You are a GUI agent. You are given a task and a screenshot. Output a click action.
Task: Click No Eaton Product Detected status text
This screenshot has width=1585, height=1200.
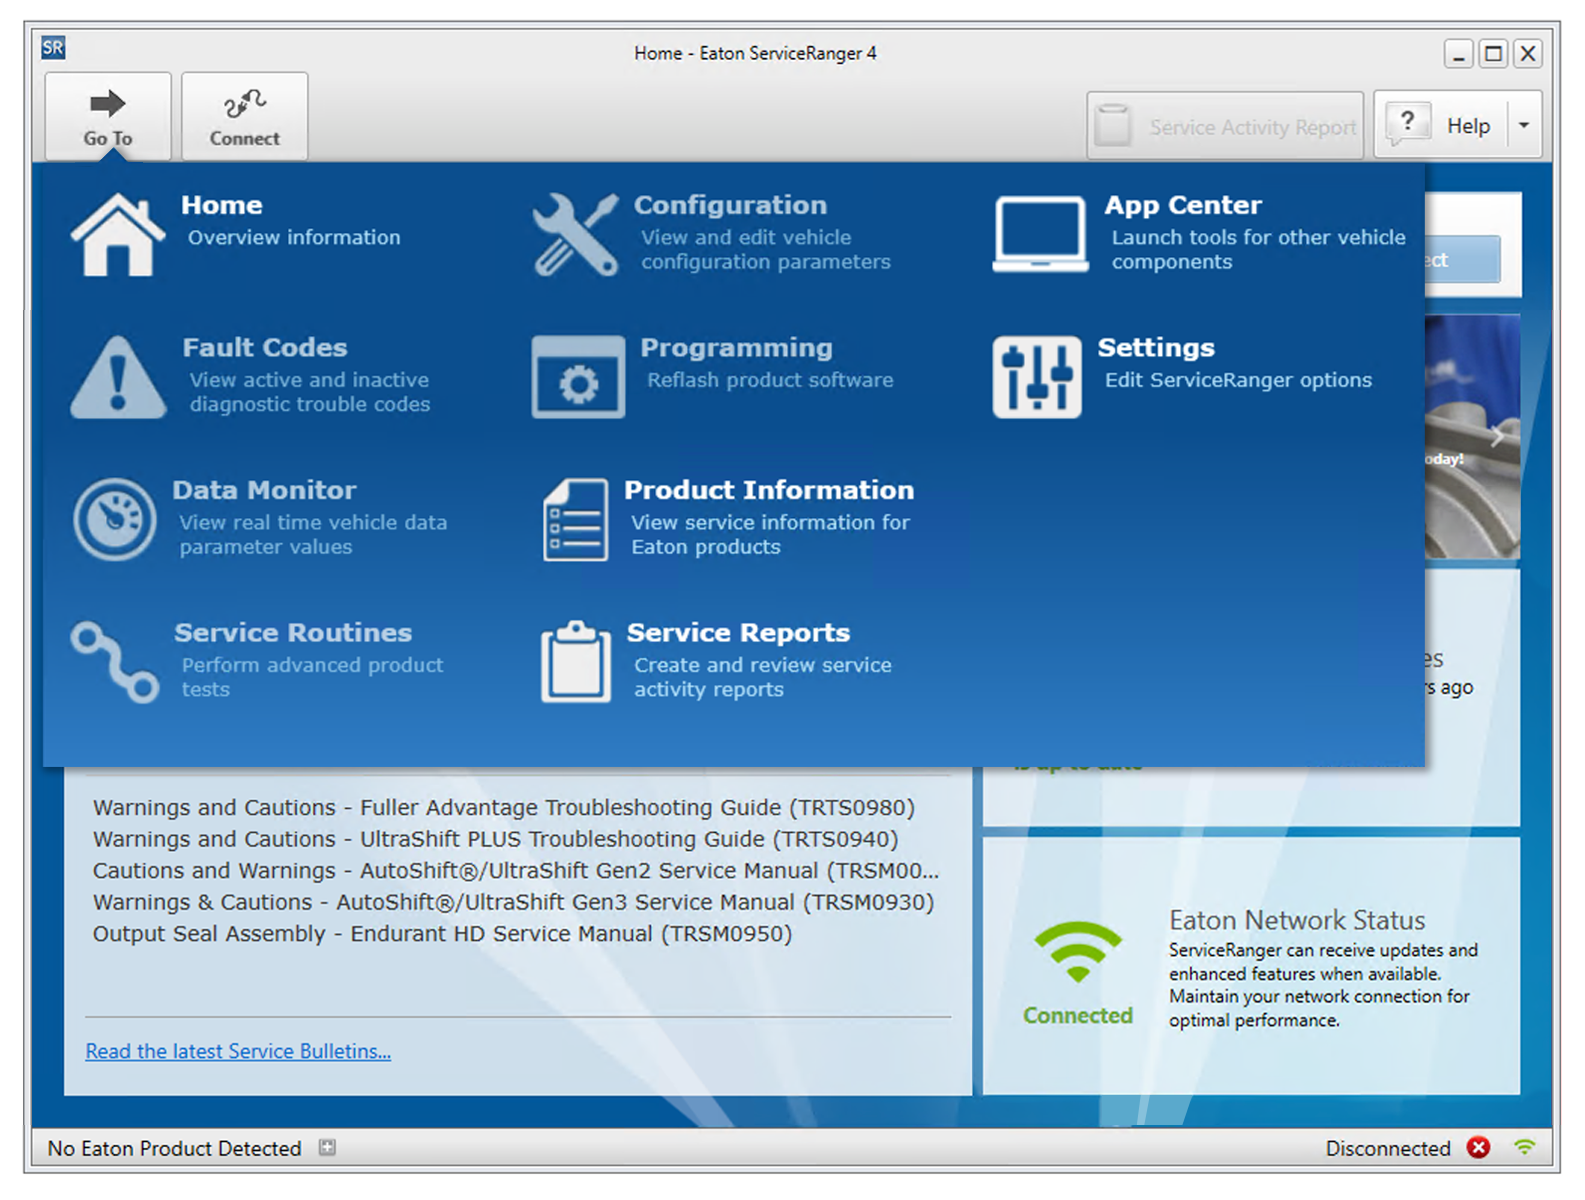(x=175, y=1148)
